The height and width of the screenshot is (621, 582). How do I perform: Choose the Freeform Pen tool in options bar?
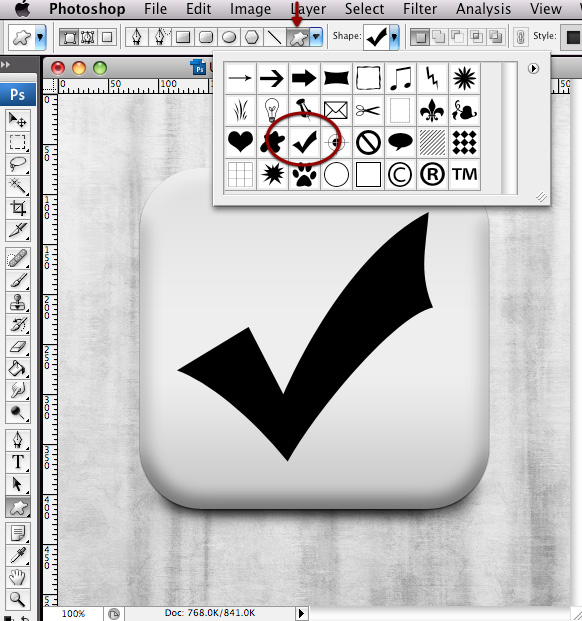[x=160, y=37]
